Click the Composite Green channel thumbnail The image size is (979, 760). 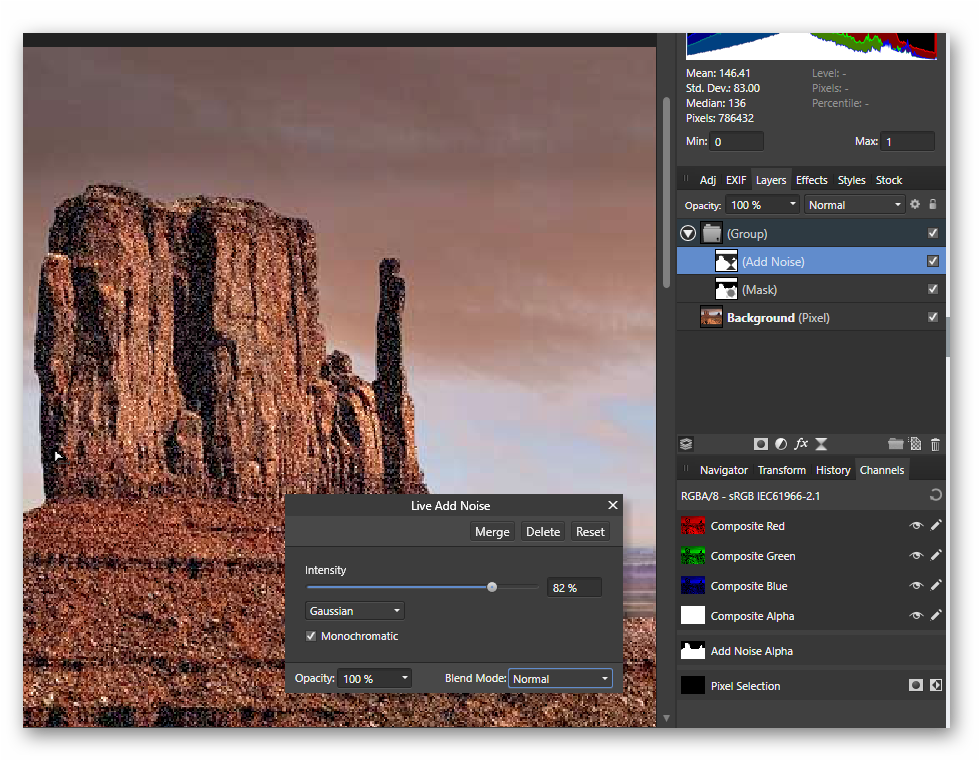click(x=692, y=555)
